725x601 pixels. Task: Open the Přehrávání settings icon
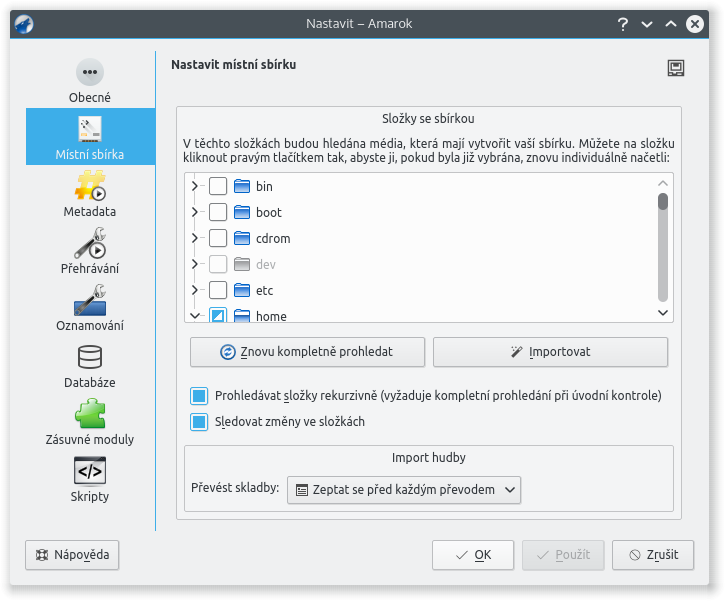click(90, 243)
